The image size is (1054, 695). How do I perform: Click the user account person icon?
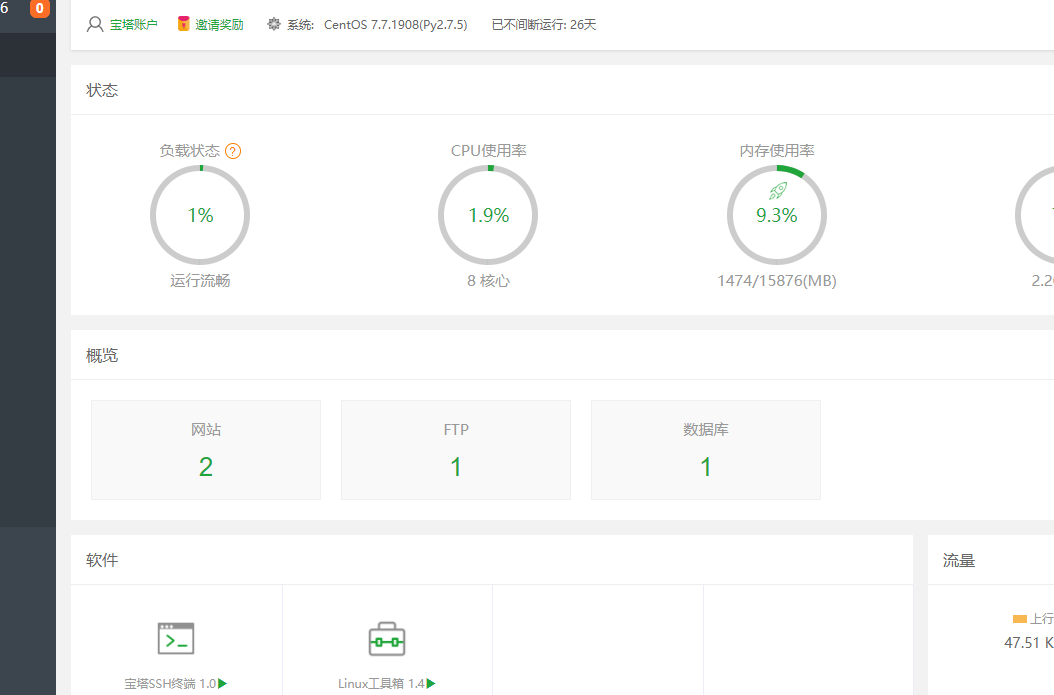pyautogui.click(x=95, y=24)
